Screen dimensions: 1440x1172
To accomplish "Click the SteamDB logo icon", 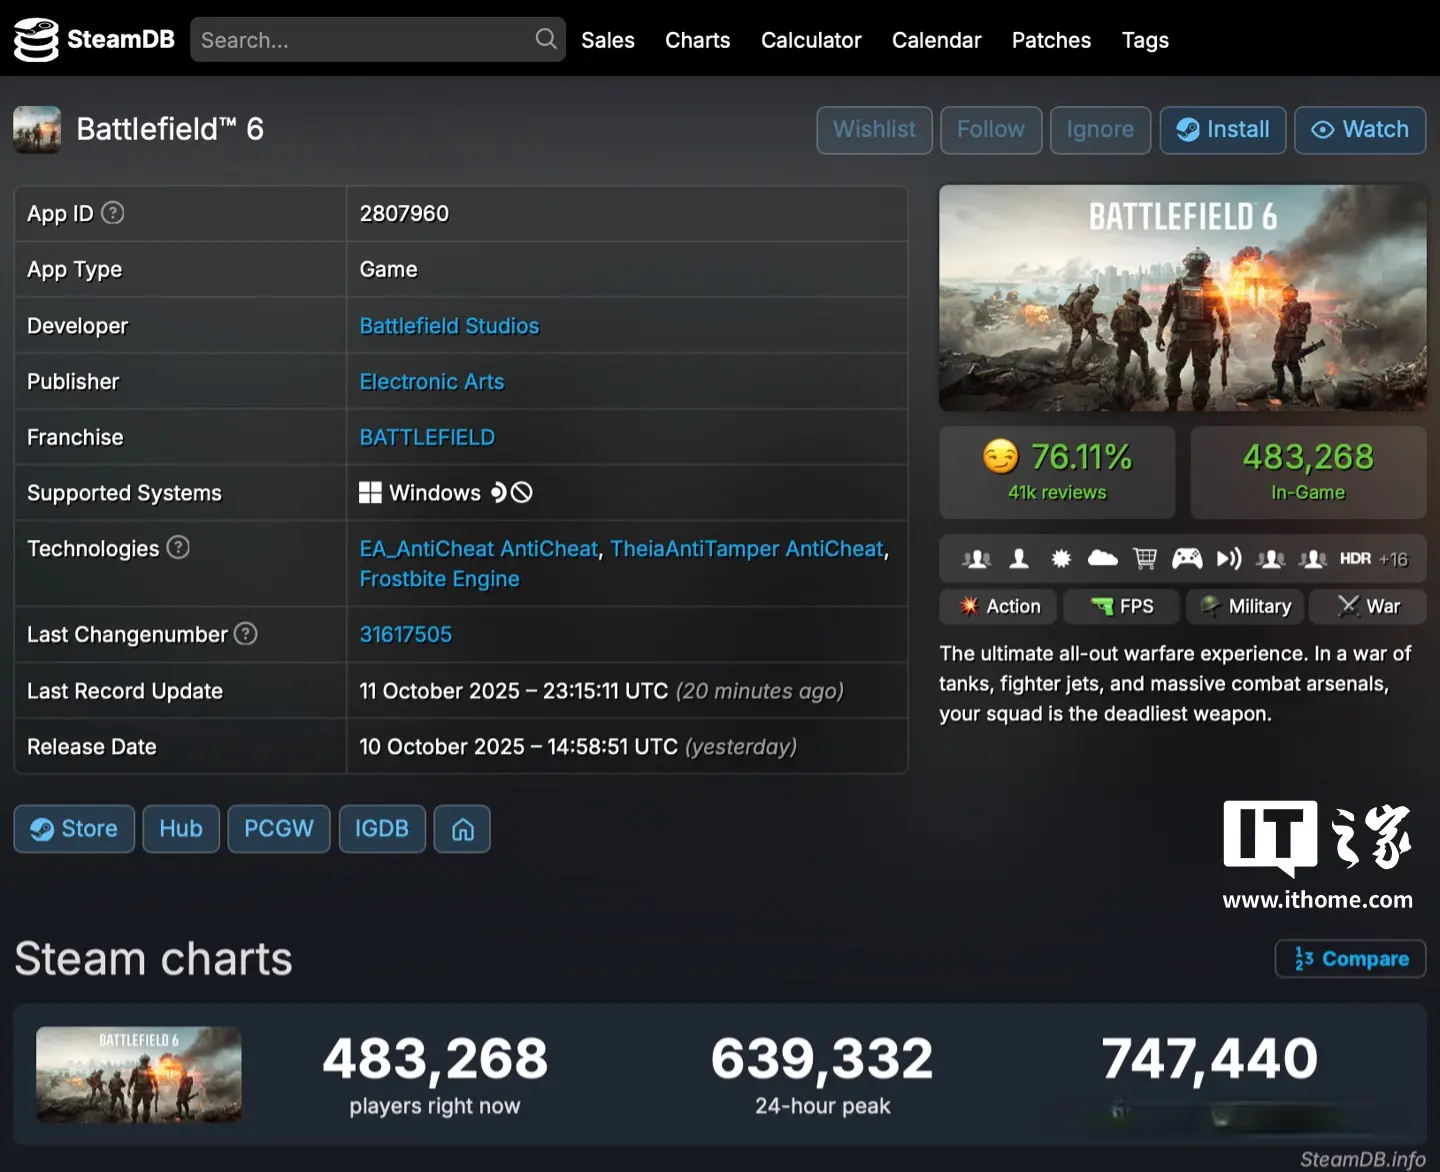I will tap(36, 40).
